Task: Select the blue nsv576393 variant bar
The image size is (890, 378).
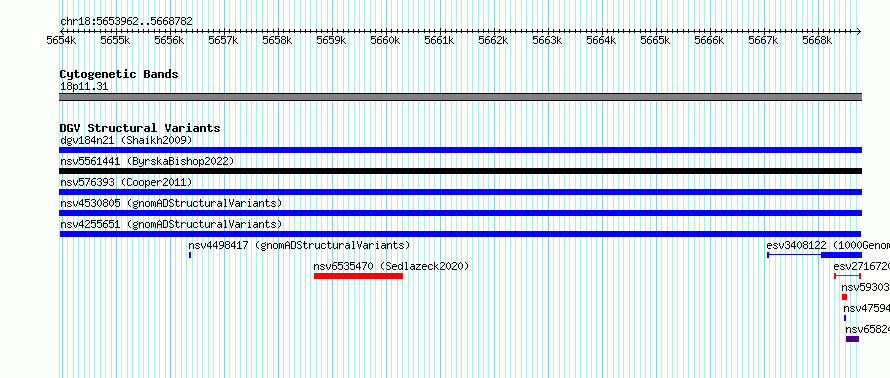Action: pyautogui.click(x=460, y=192)
